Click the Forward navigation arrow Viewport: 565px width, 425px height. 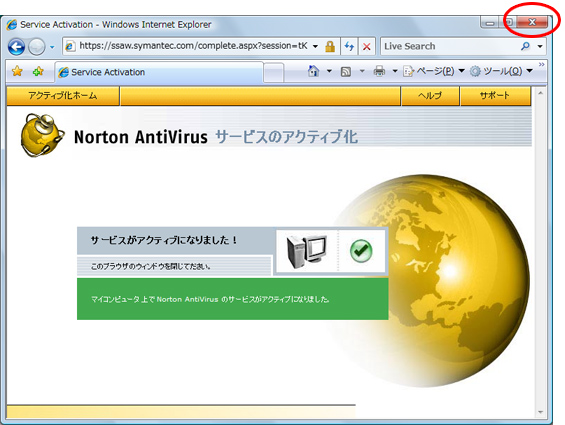(x=36, y=47)
